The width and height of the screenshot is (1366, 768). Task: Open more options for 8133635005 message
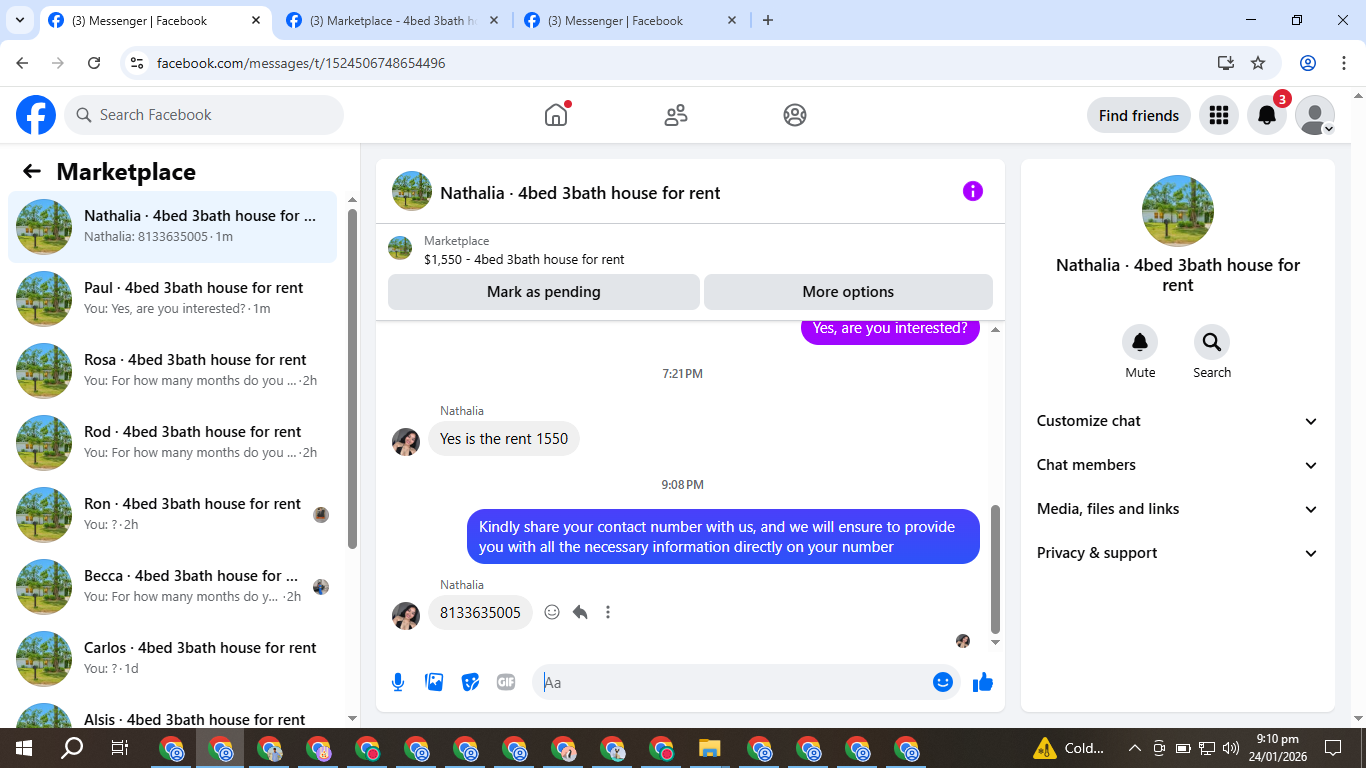(608, 612)
